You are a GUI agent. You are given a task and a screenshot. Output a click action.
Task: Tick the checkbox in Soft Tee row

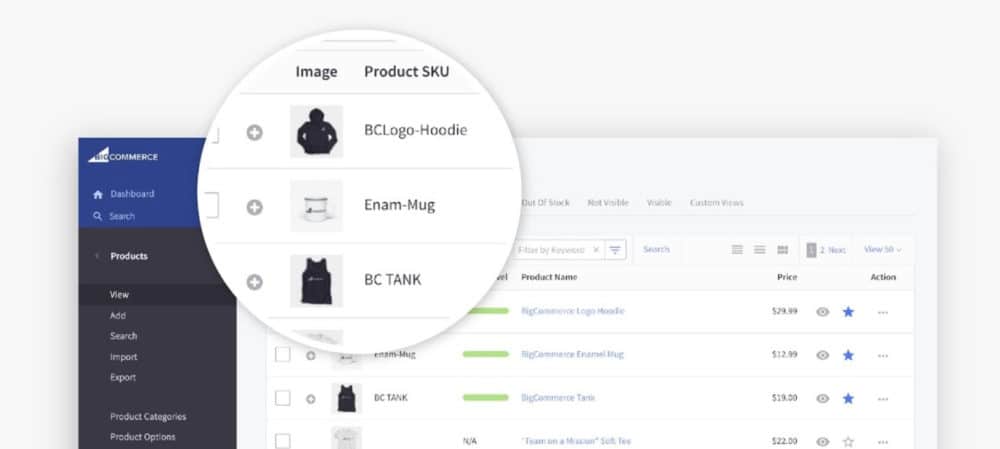click(x=283, y=441)
